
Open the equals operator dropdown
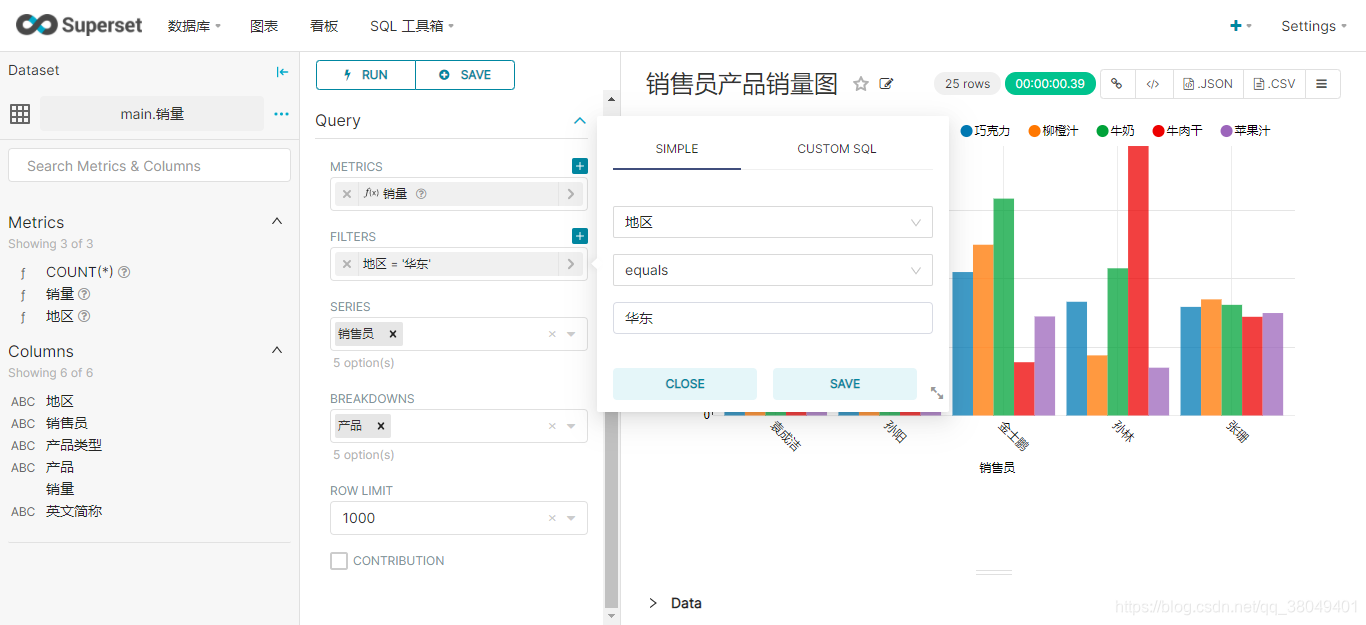(773, 270)
